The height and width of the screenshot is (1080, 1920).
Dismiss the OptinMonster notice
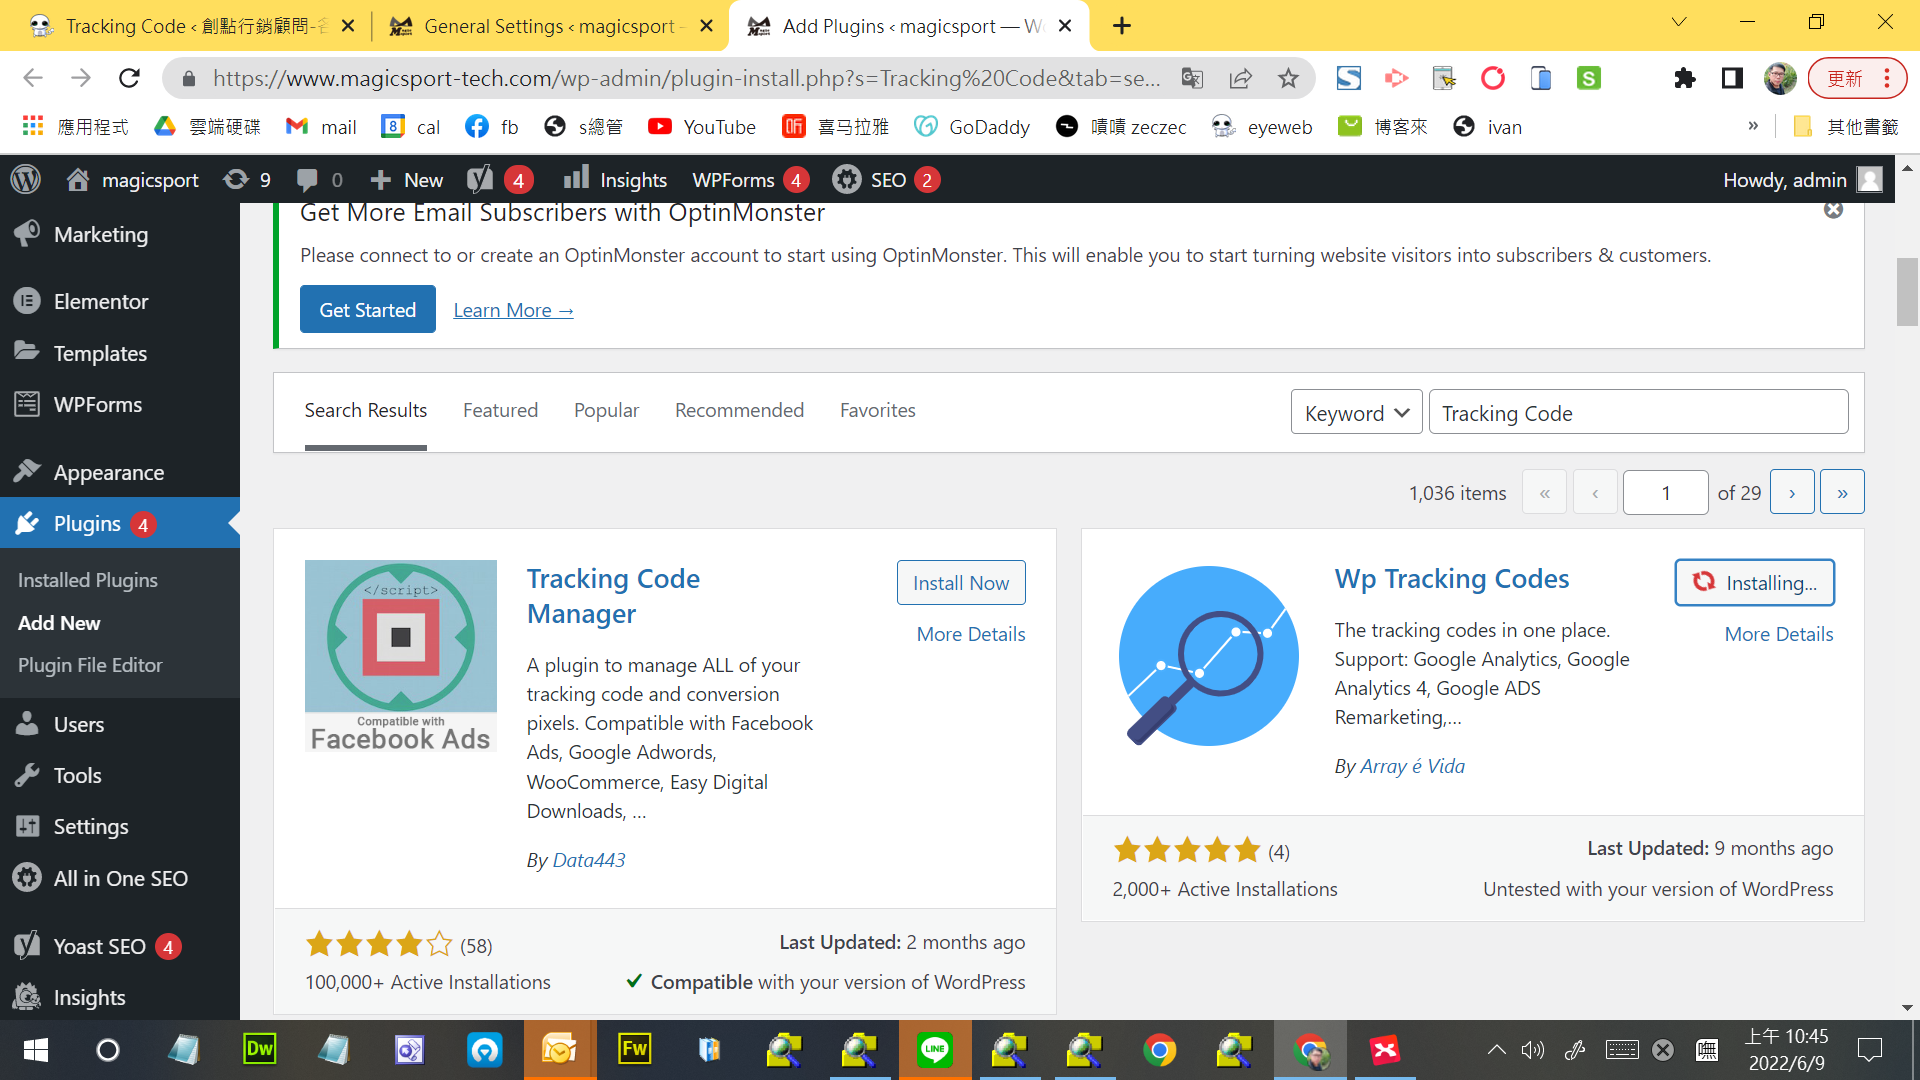(1833, 210)
